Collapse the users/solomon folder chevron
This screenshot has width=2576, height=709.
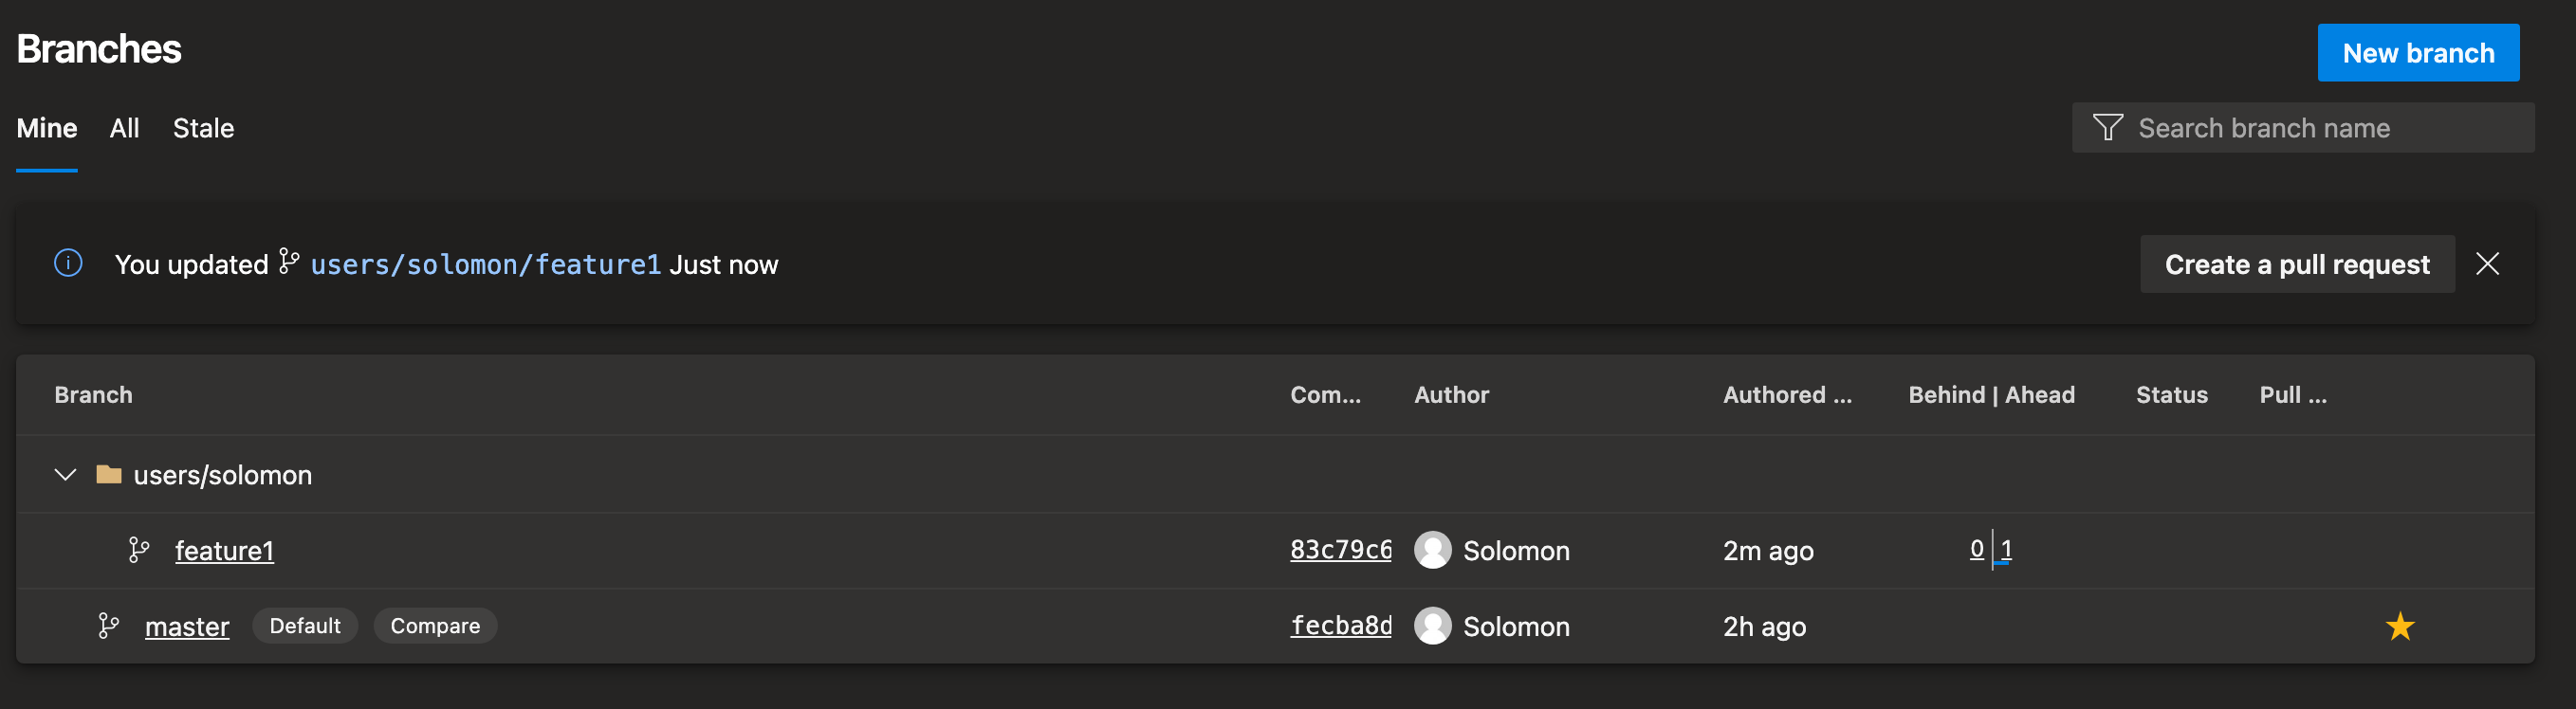point(65,474)
